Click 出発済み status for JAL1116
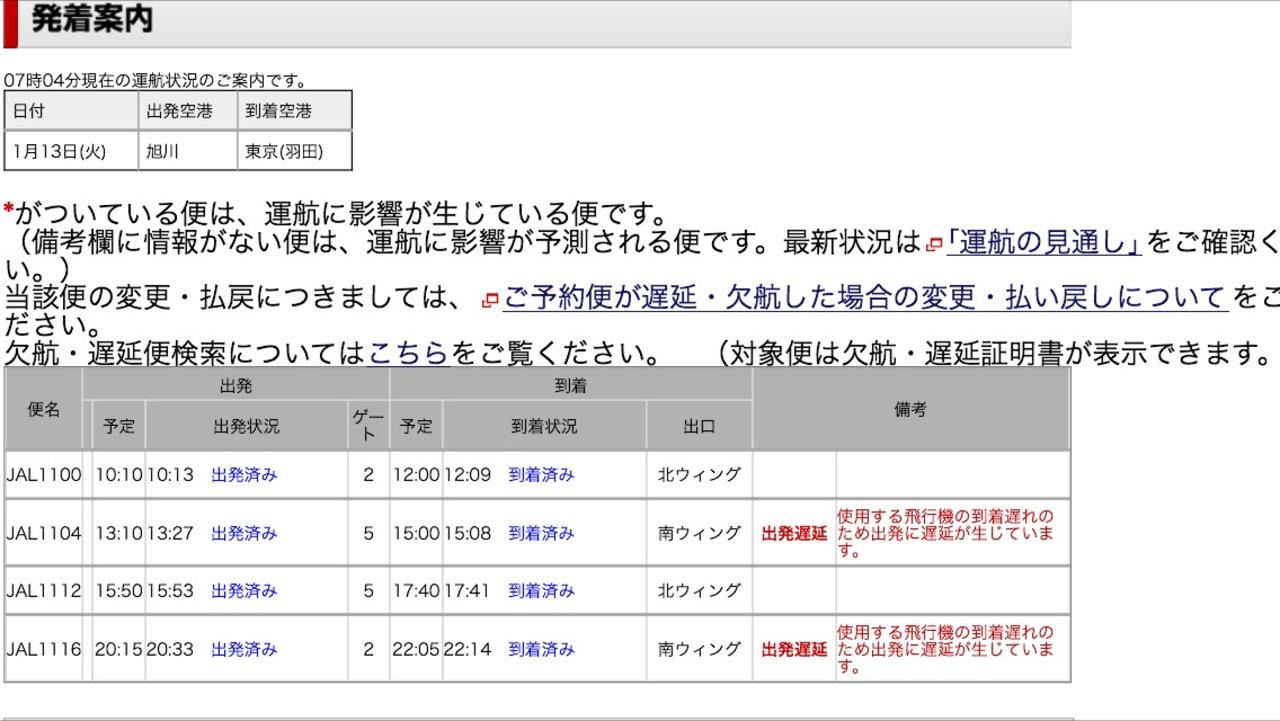1280x721 pixels. (244, 650)
